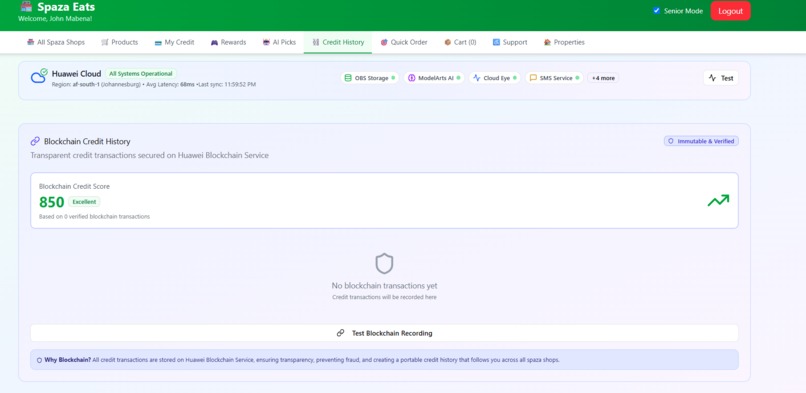Toggle the Senior Mode checkbox
The image size is (806, 393).
pos(656,10)
